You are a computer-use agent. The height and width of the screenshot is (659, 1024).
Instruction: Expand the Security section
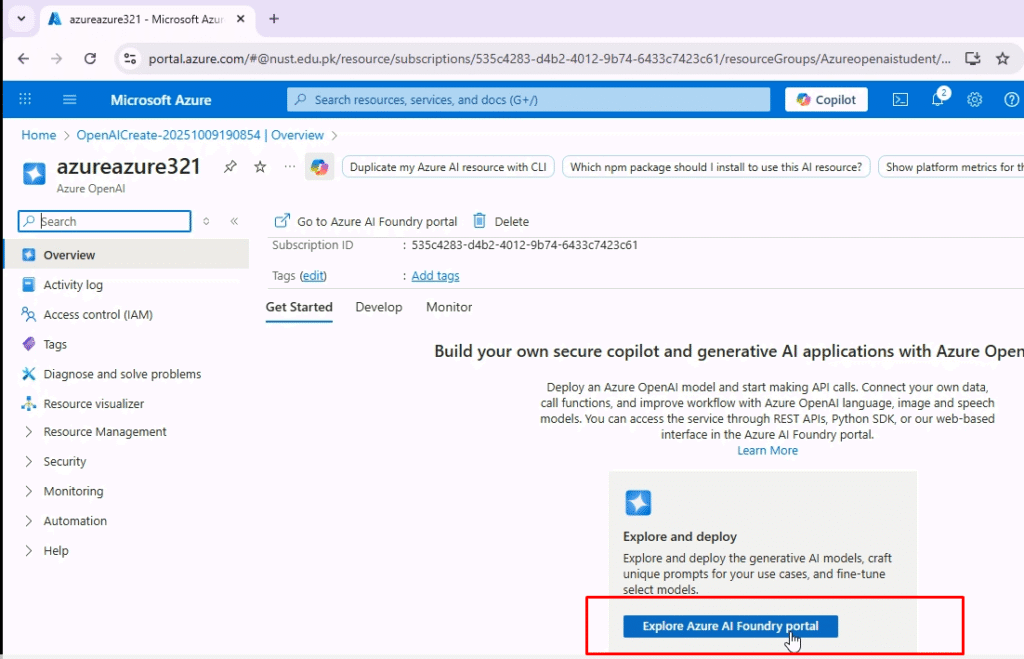click(64, 462)
